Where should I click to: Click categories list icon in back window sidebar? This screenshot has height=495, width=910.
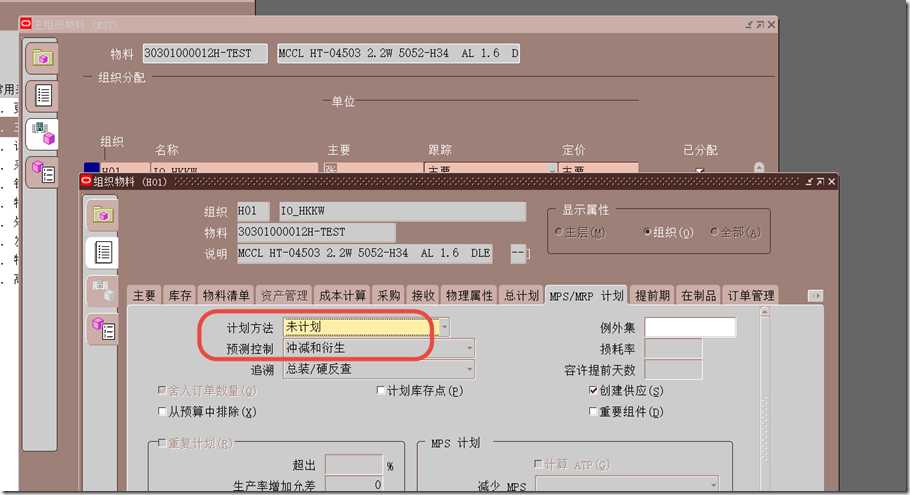pos(43,172)
